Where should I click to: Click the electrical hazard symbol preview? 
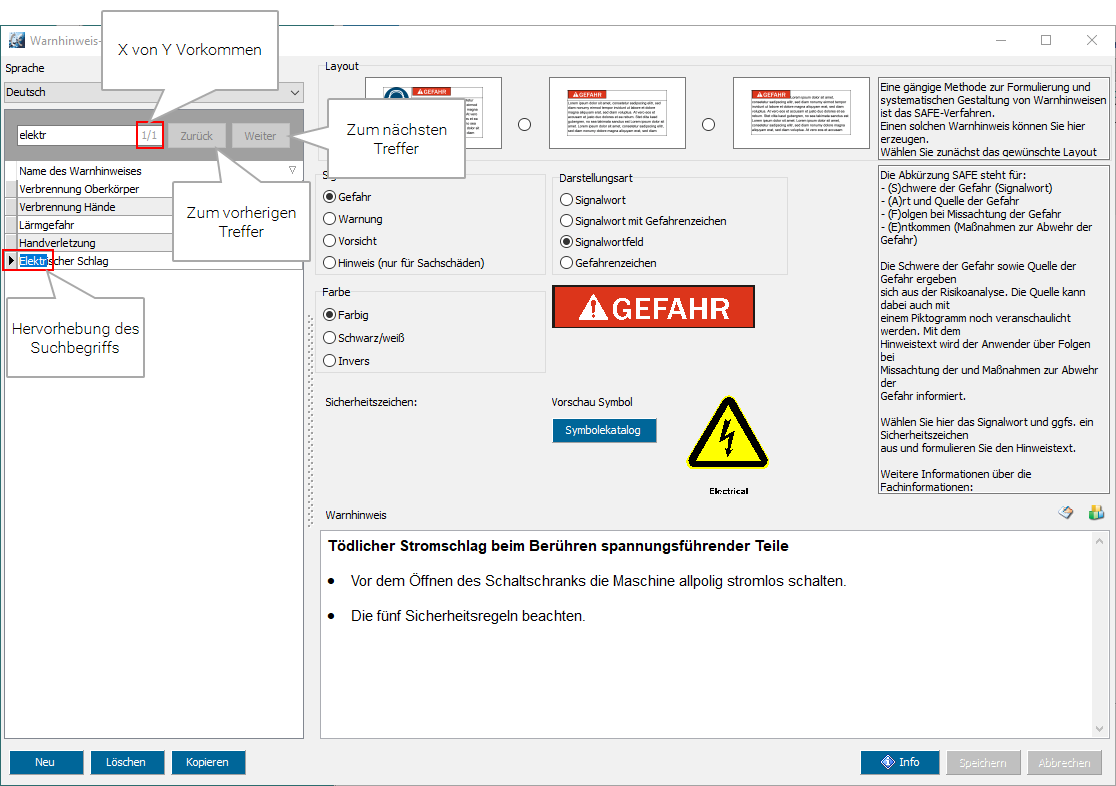(x=727, y=435)
